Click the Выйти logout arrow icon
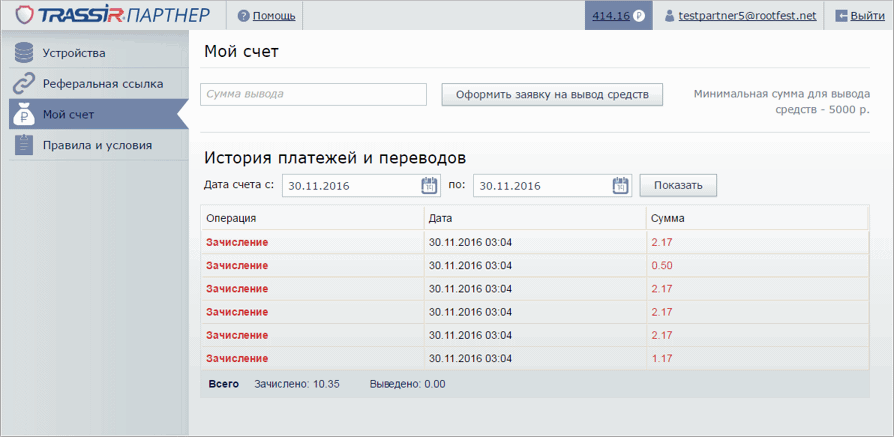Viewport: 894px width, 437px height. point(840,16)
